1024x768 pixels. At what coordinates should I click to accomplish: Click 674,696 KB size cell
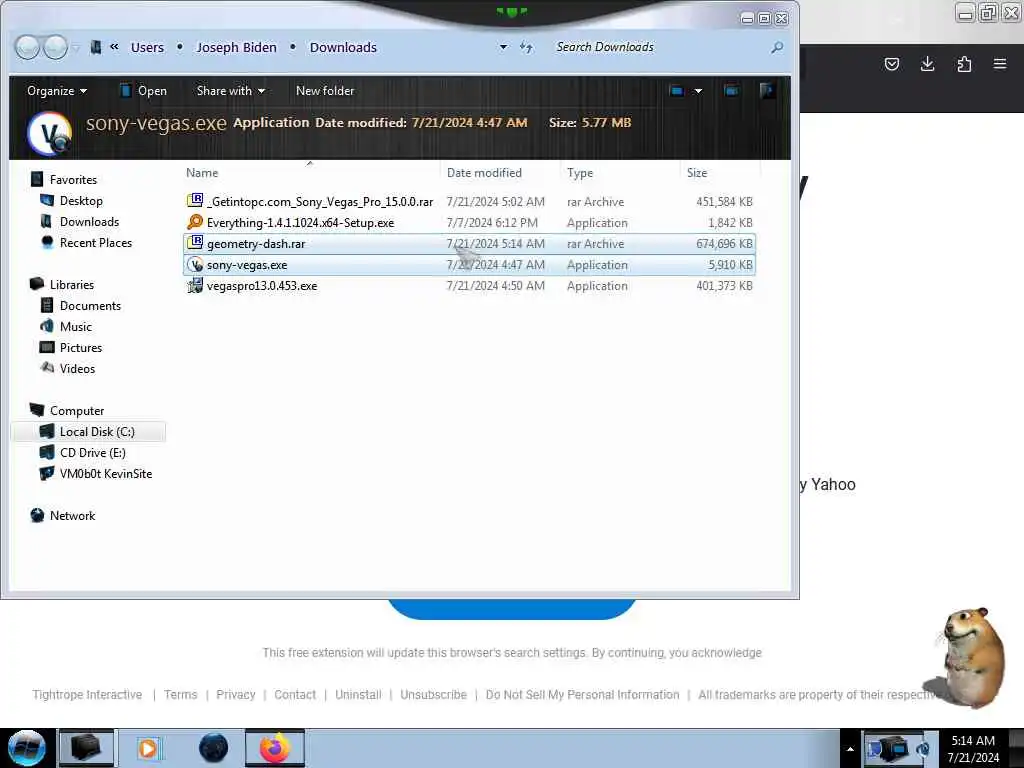pos(724,244)
